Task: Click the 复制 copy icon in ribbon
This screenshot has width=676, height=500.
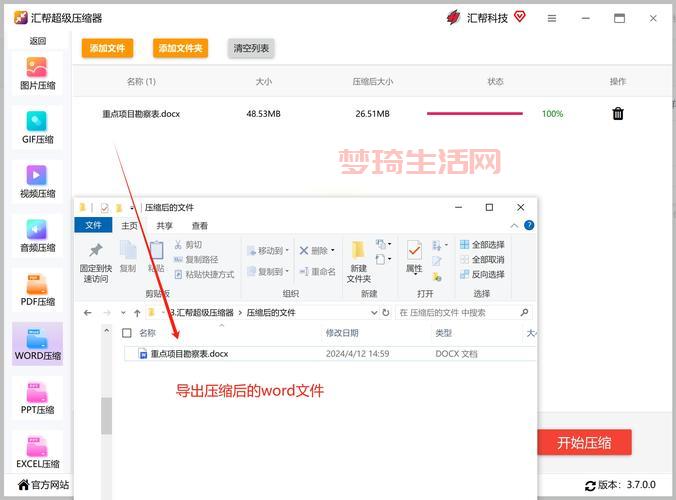Action: (128, 257)
